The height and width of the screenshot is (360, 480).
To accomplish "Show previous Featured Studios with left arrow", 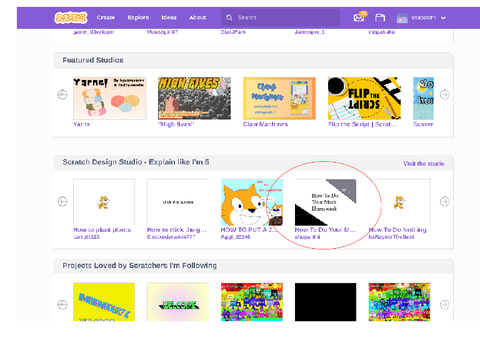I will (x=62, y=95).
